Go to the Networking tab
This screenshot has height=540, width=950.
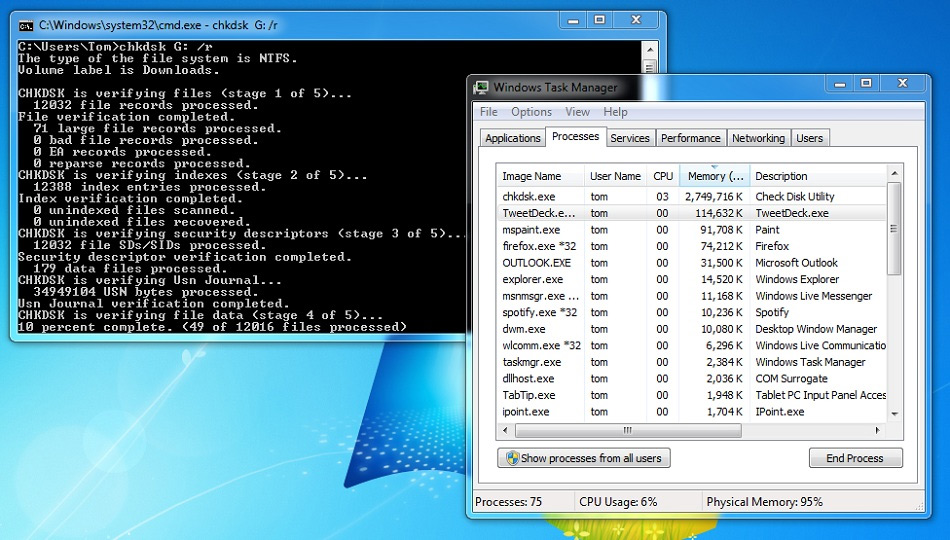tap(758, 138)
